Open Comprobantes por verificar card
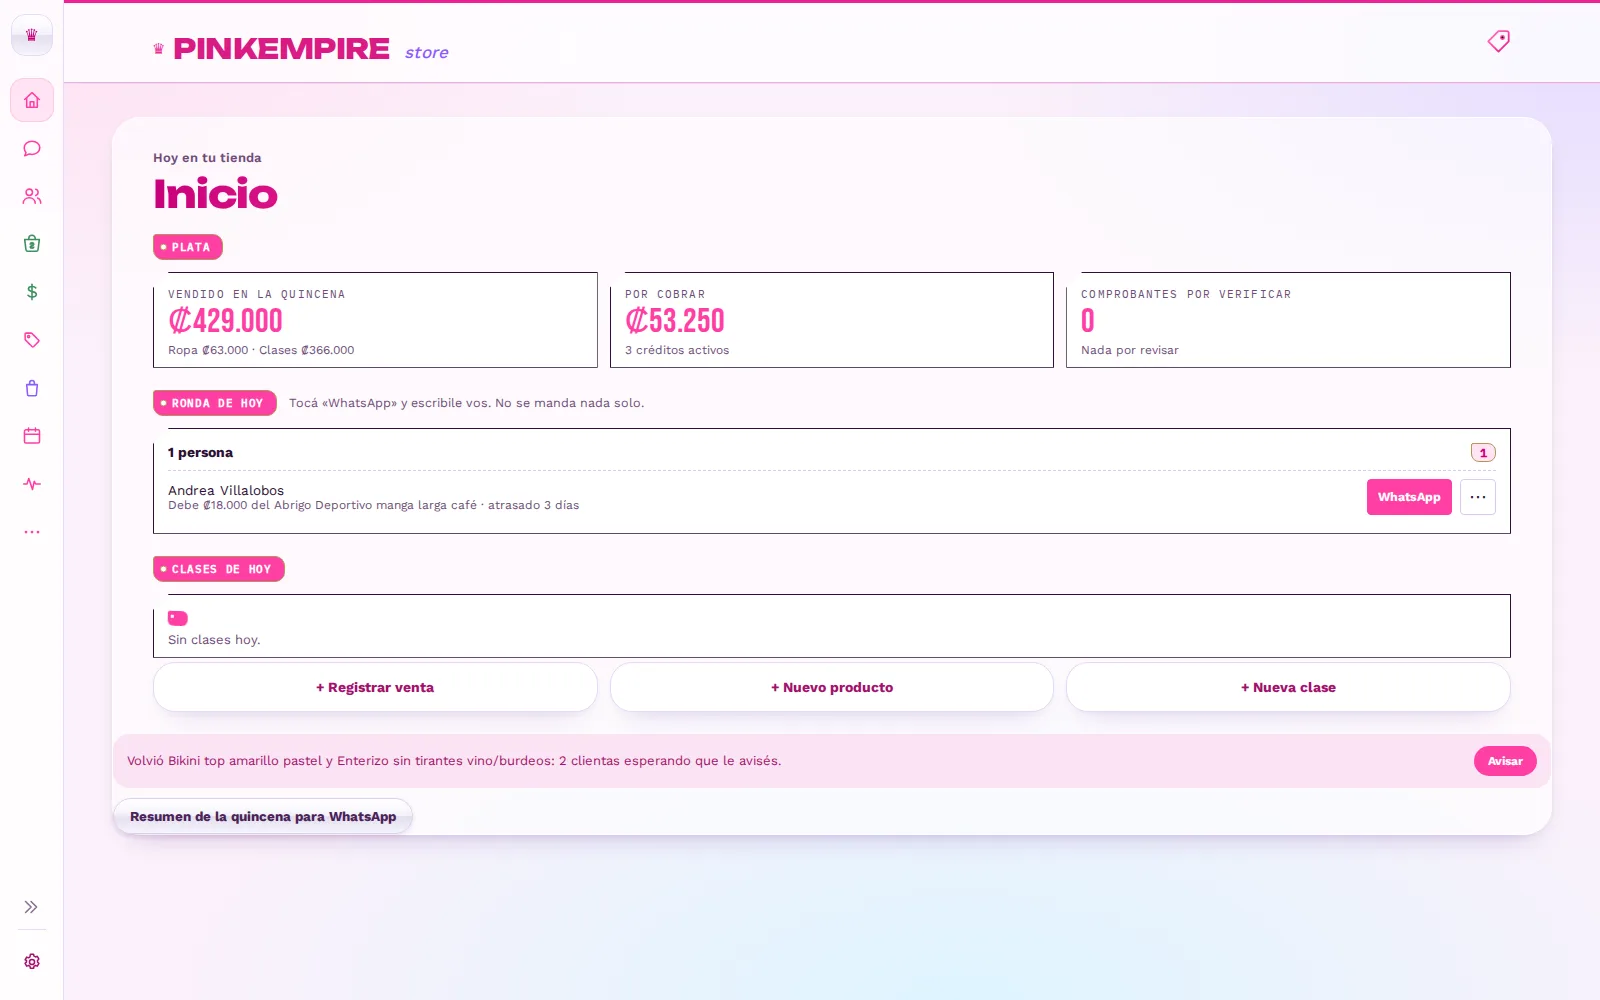The image size is (1600, 1000). pyautogui.click(x=1288, y=320)
